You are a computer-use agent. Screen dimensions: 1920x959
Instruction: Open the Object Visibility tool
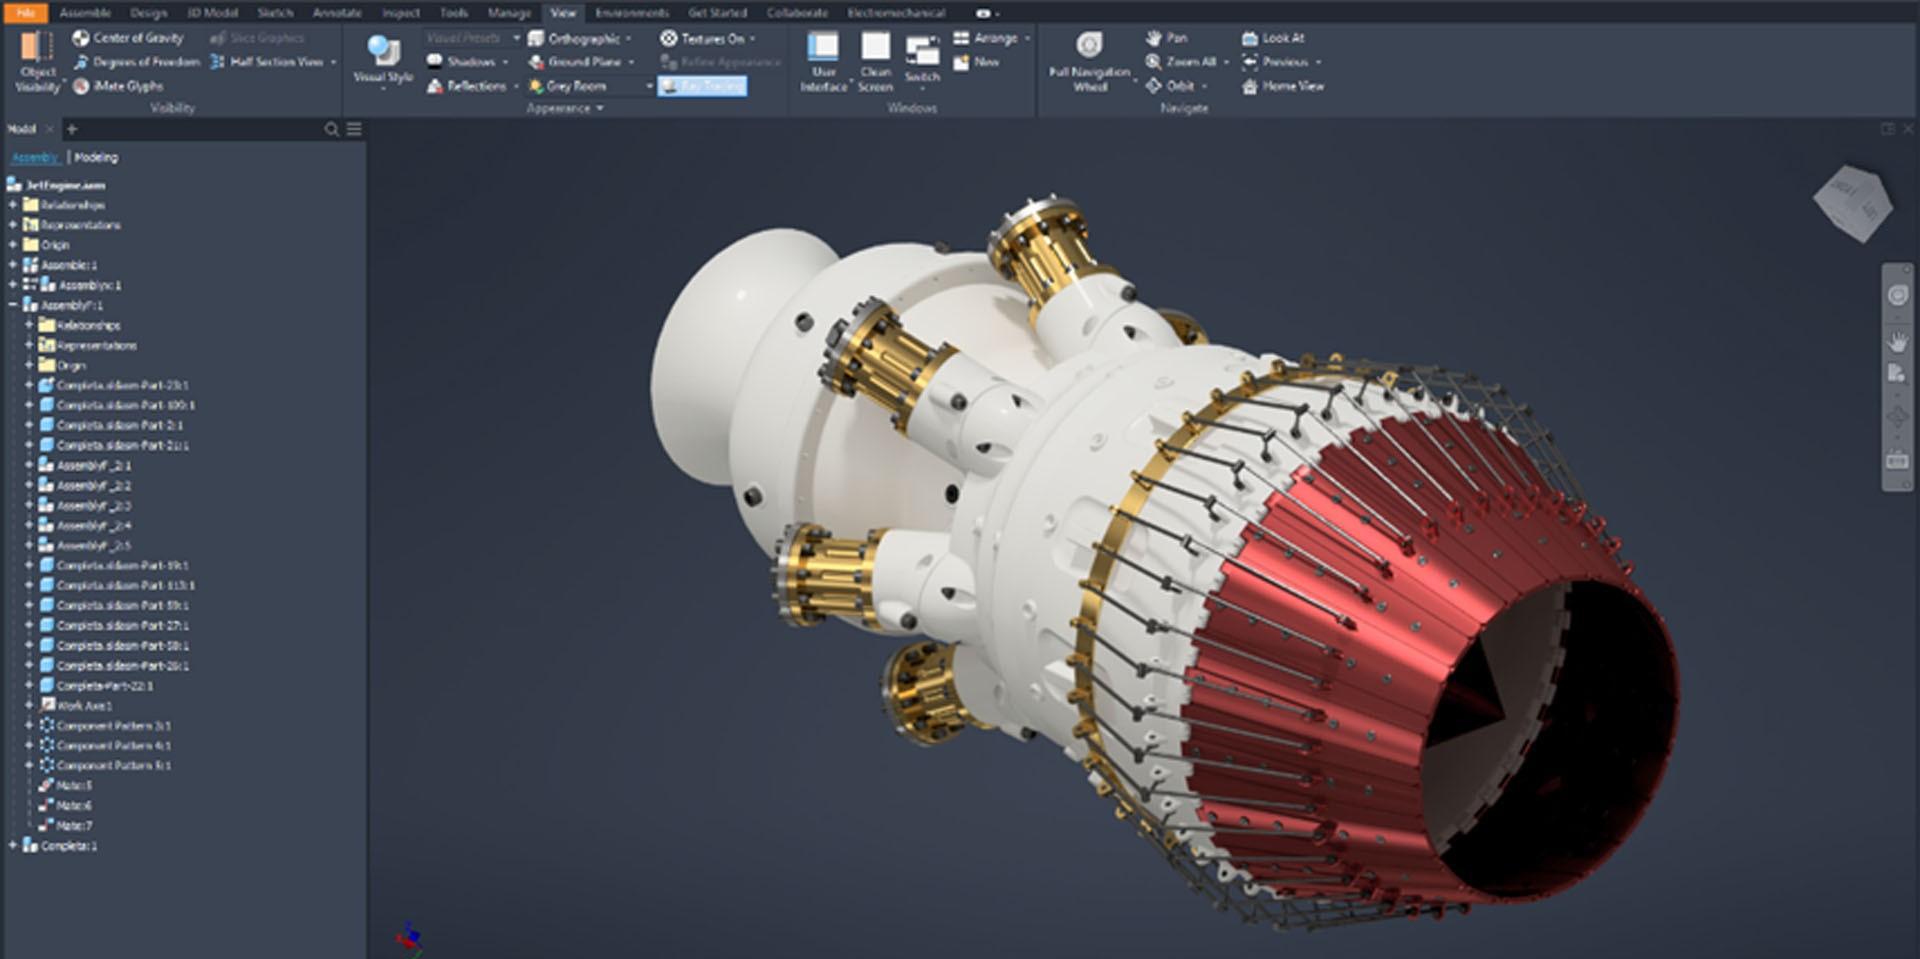pos(38,61)
